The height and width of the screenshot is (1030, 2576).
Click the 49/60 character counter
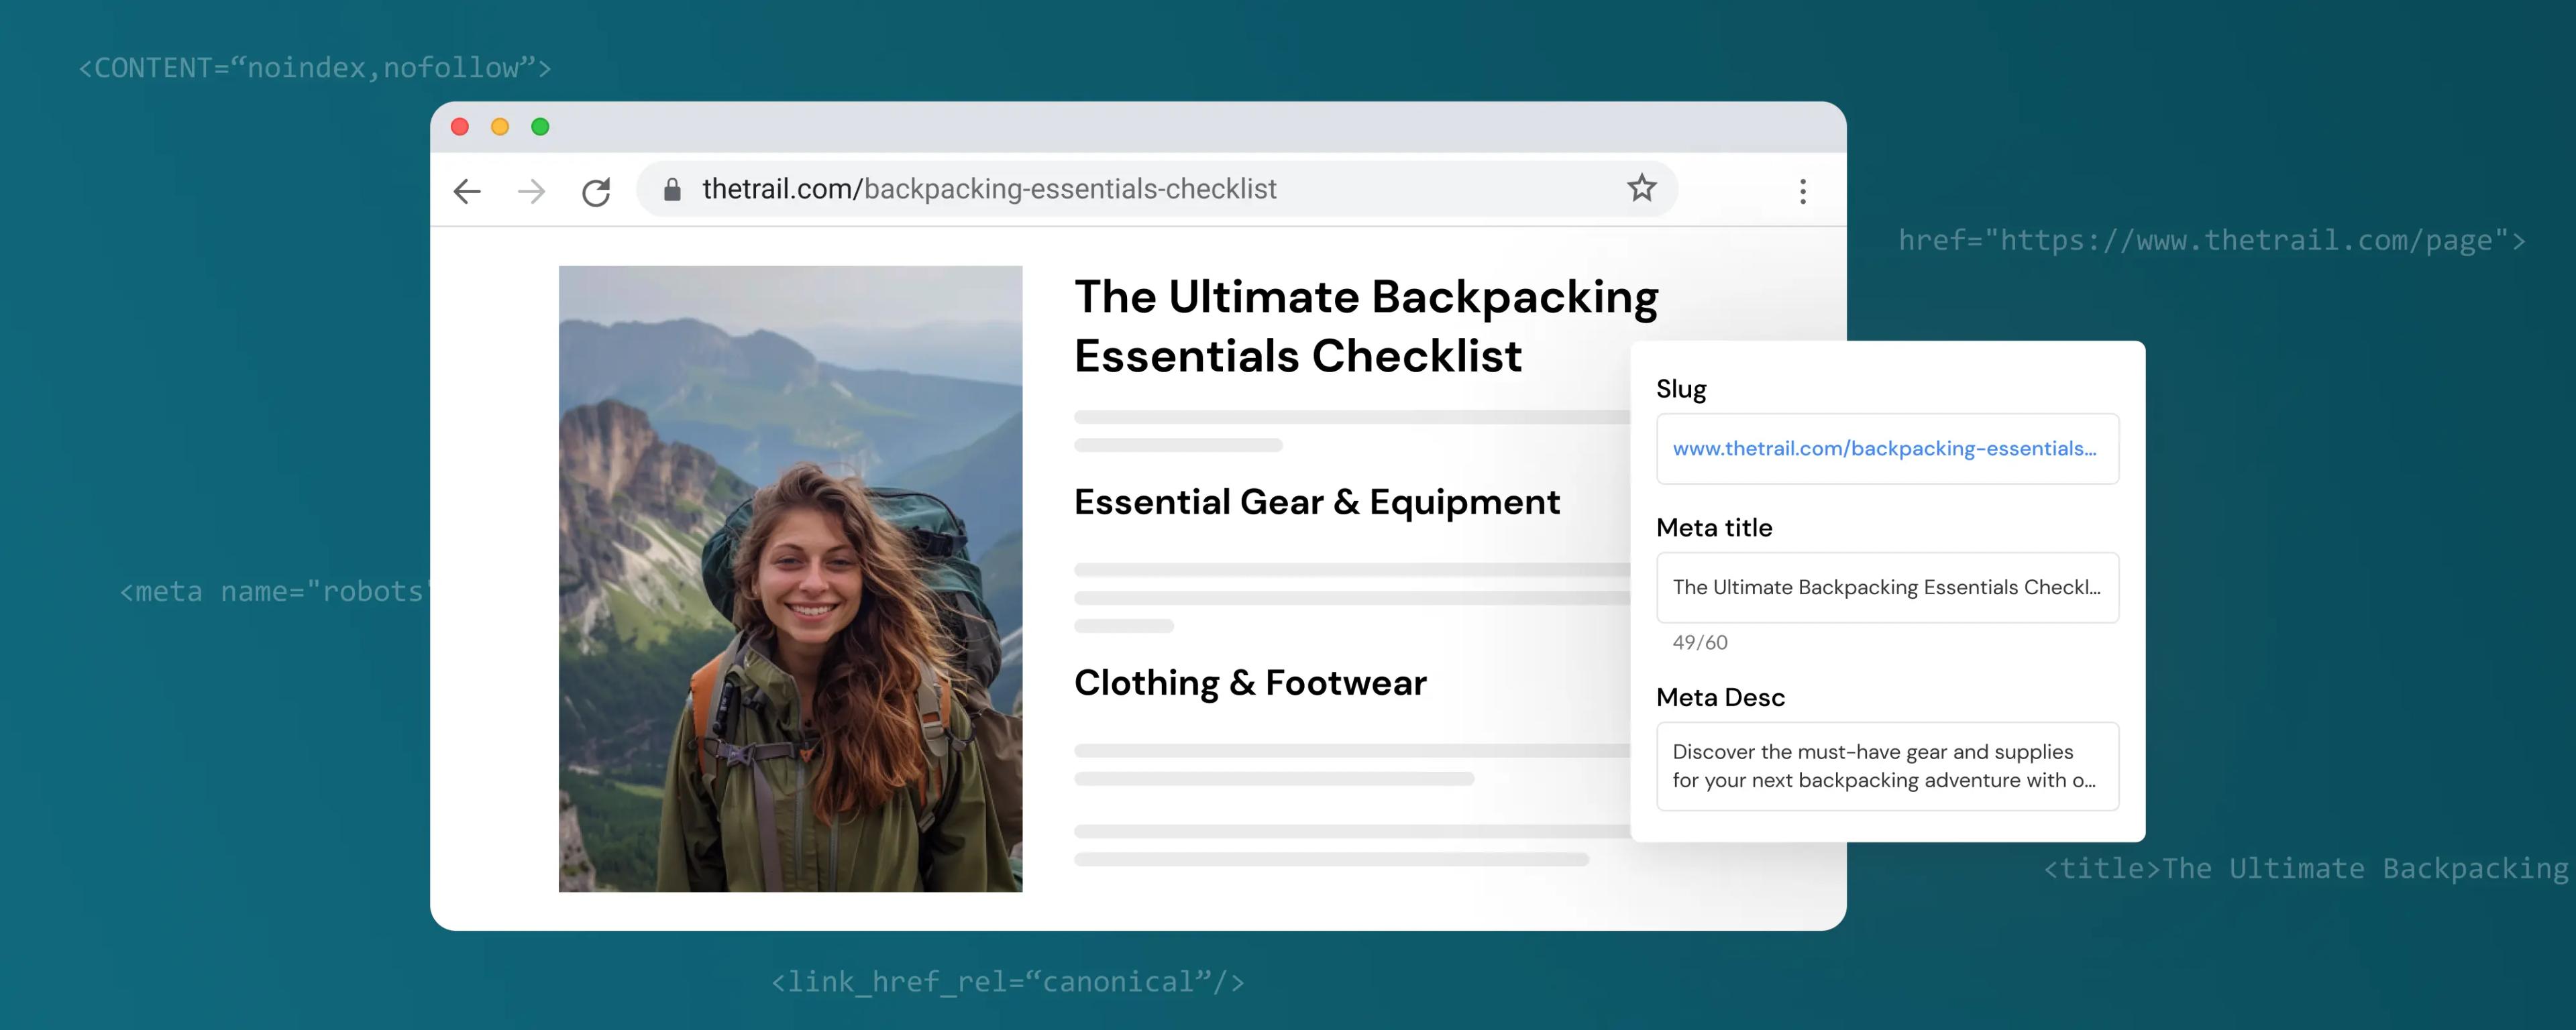point(1700,642)
